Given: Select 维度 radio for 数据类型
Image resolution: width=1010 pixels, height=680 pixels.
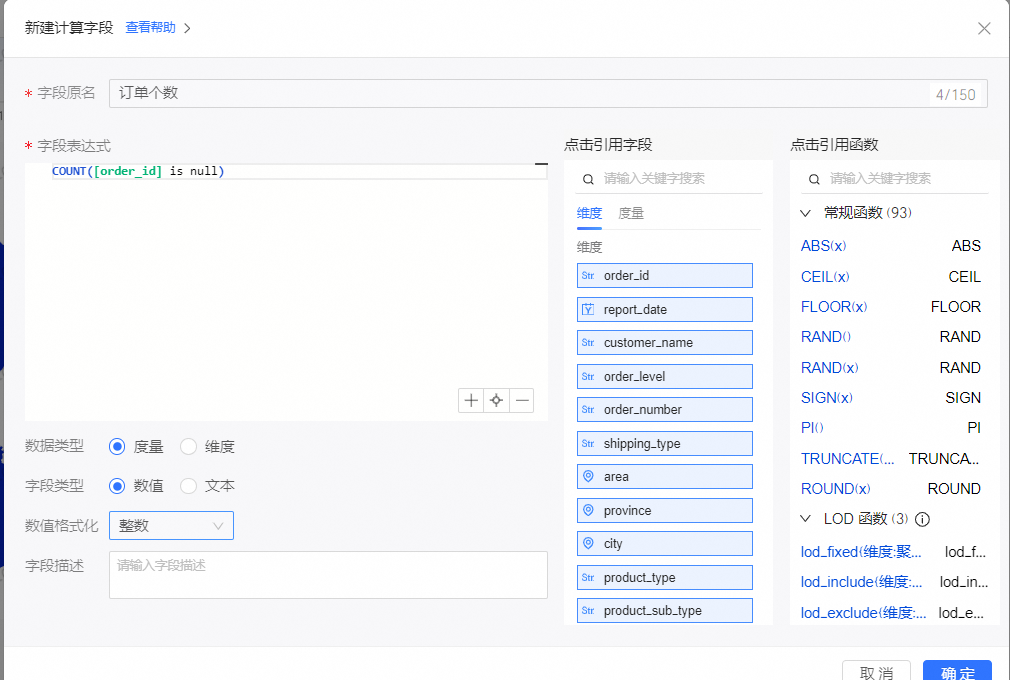Looking at the screenshot, I should (x=189, y=447).
